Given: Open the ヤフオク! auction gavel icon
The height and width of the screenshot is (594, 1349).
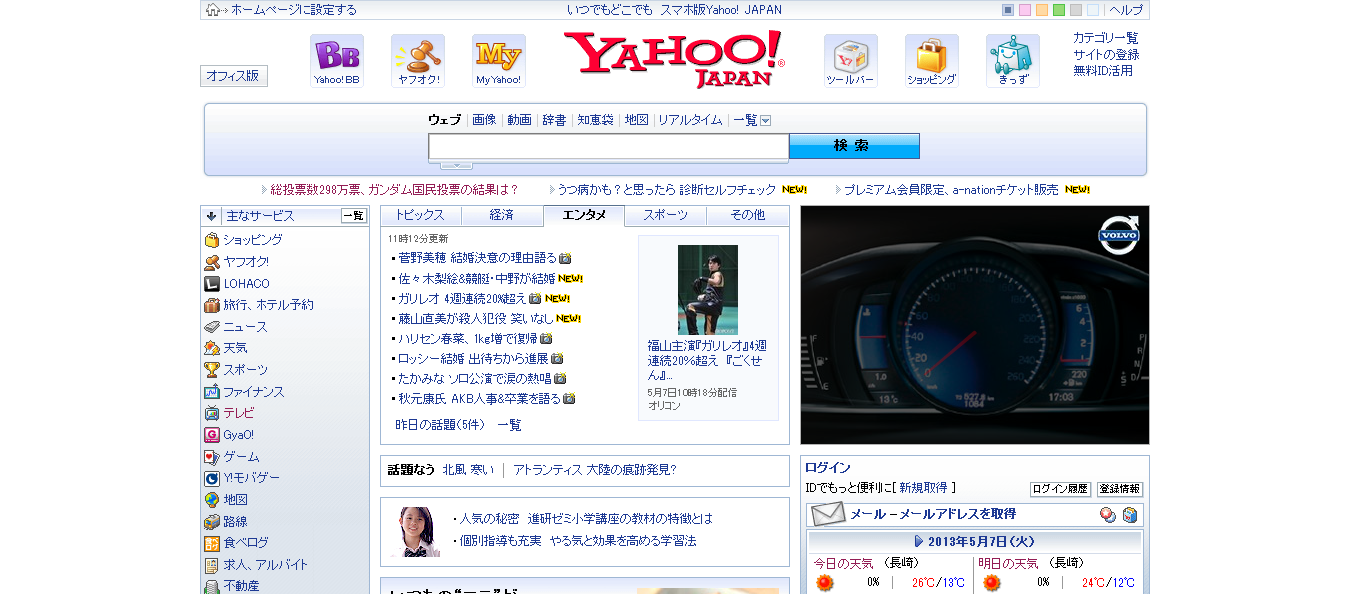Looking at the screenshot, I should [418, 61].
